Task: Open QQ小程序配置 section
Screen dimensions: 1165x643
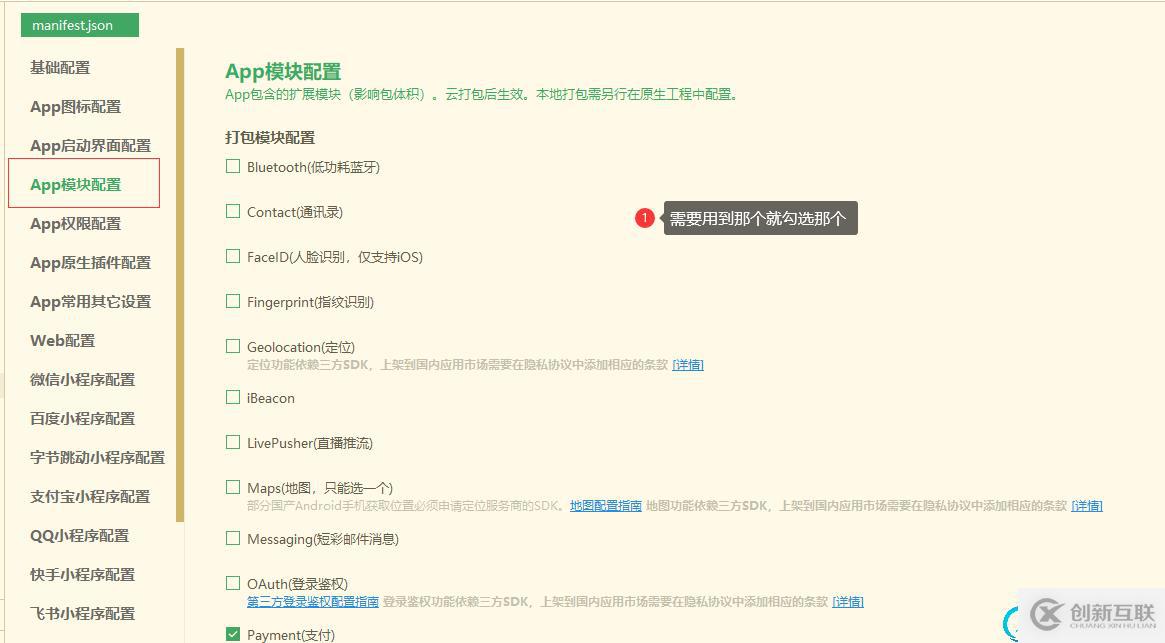Action: 79,535
